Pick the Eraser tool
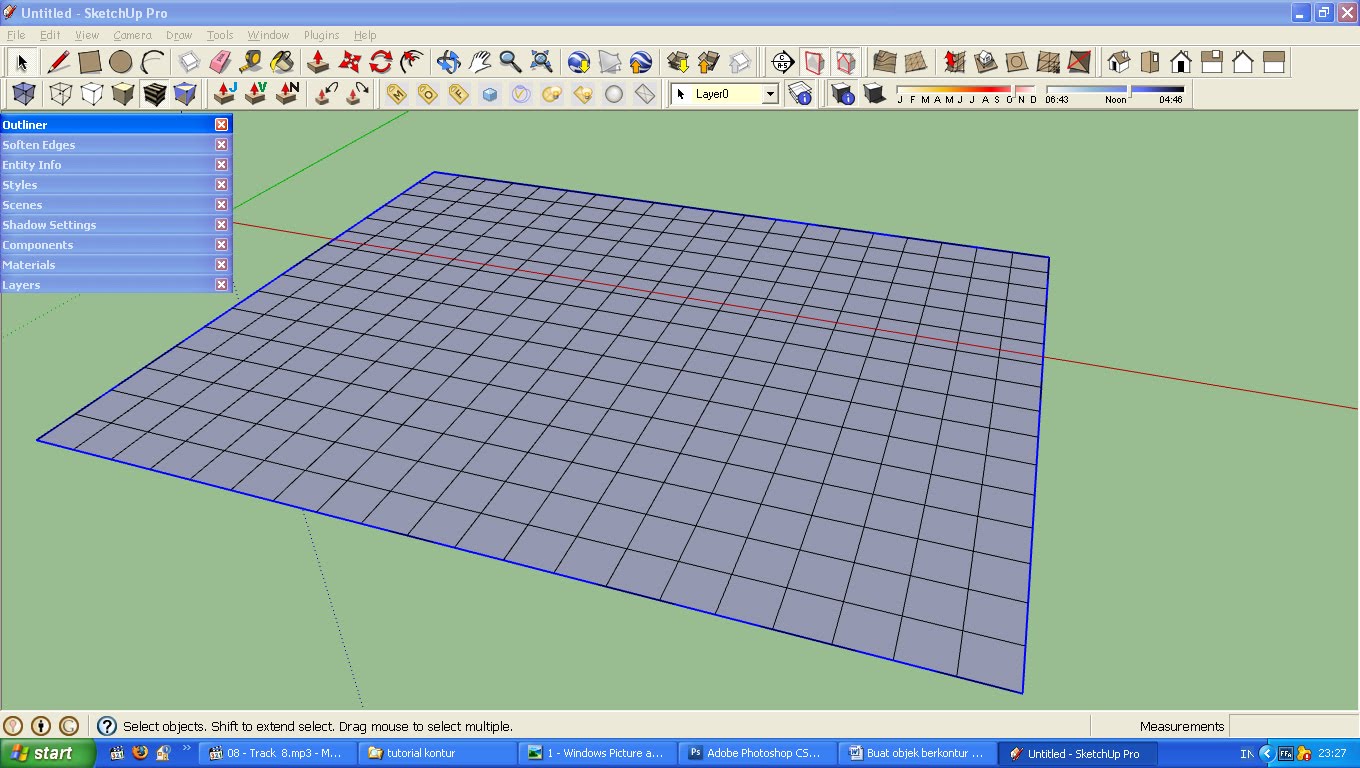Viewport: 1360px width, 768px height. click(x=220, y=62)
